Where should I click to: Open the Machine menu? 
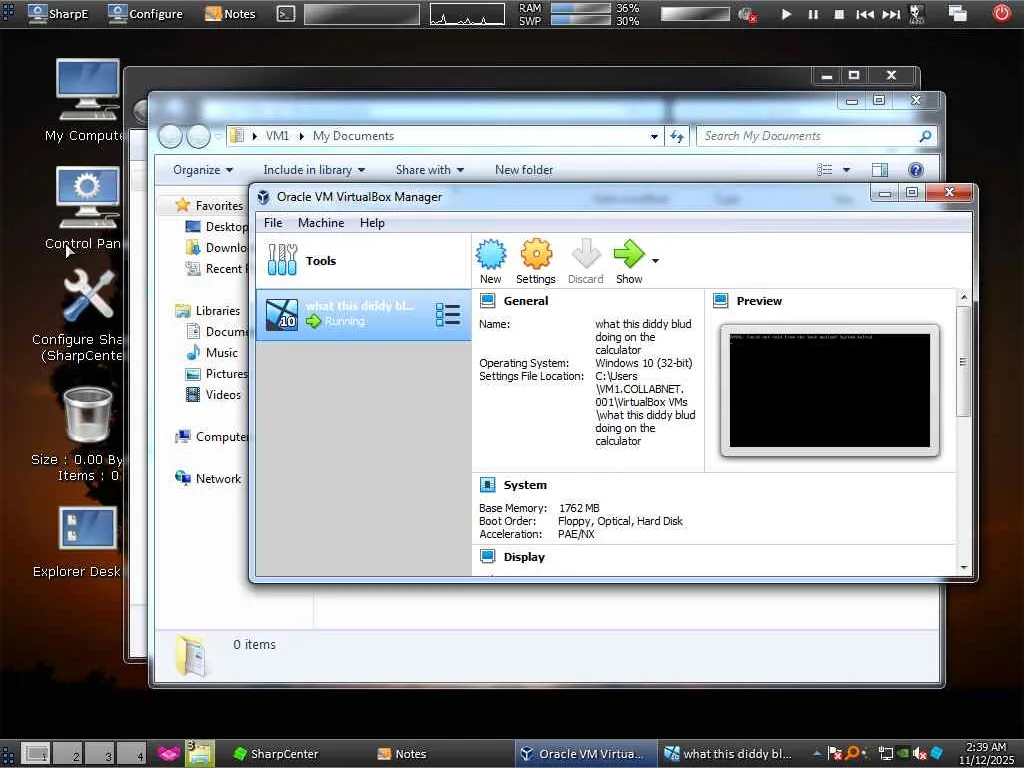pyautogui.click(x=321, y=223)
